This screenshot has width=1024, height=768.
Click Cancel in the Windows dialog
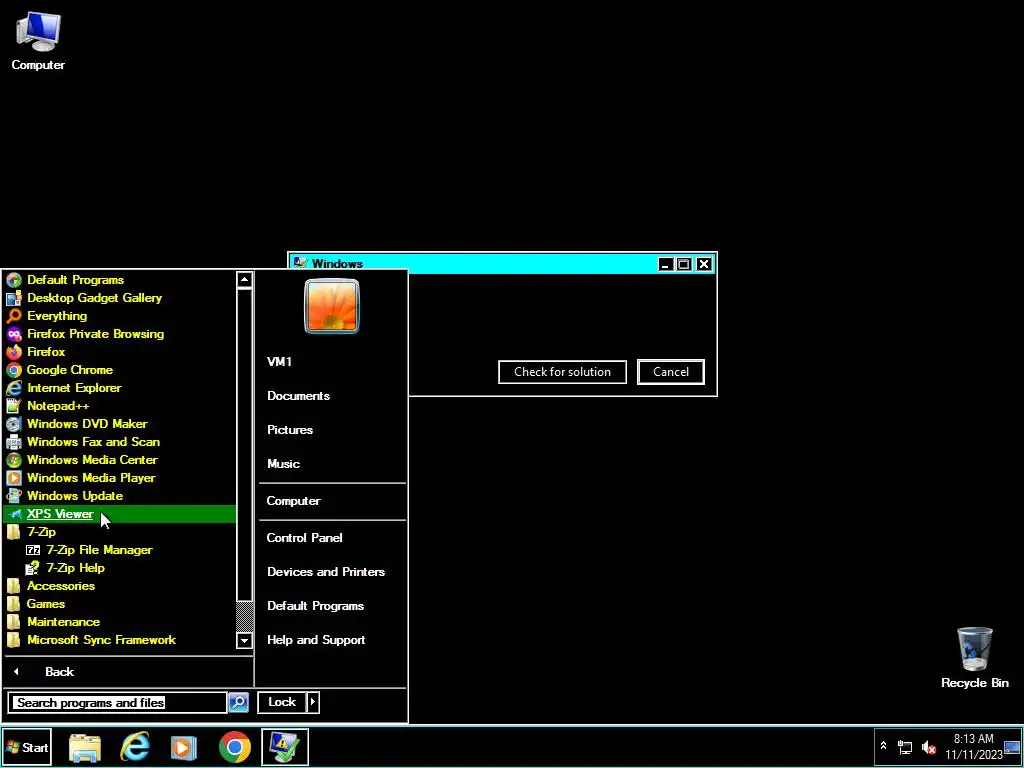pyautogui.click(x=671, y=372)
